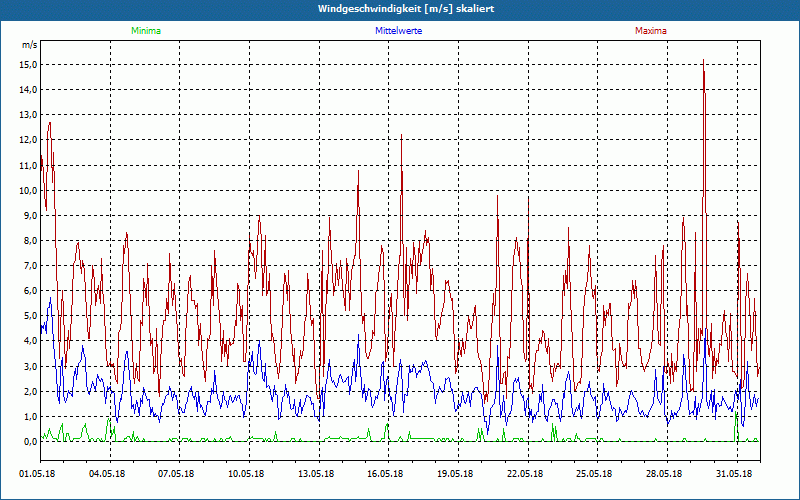Viewport: 800px width, 500px height.
Task: Click the 13.05.18 date label
Action: [316, 474]
